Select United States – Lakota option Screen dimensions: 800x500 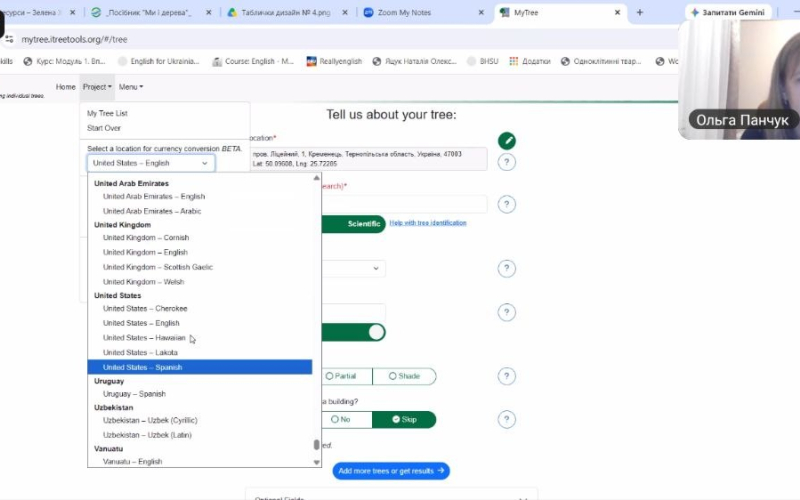click(140, 353)
